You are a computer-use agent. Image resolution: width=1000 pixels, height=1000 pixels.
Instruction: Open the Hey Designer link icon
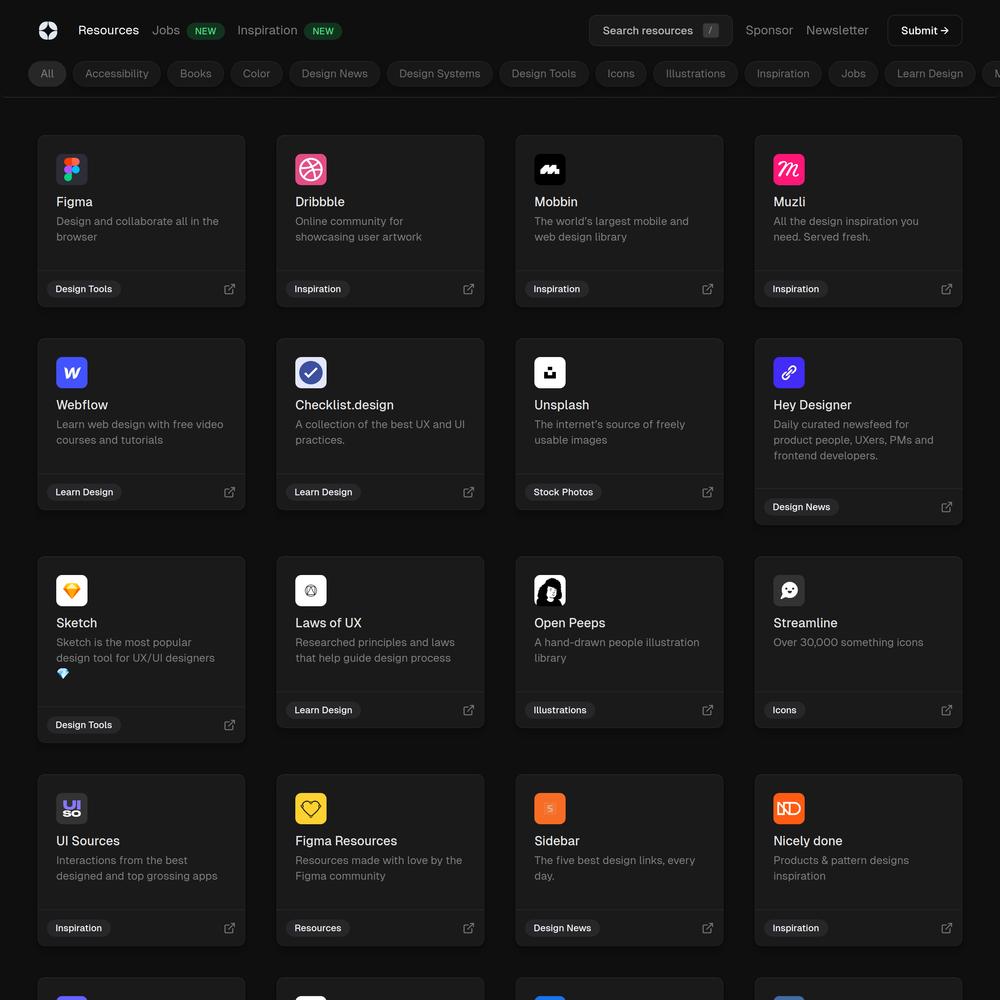click(x=789, y=372)
